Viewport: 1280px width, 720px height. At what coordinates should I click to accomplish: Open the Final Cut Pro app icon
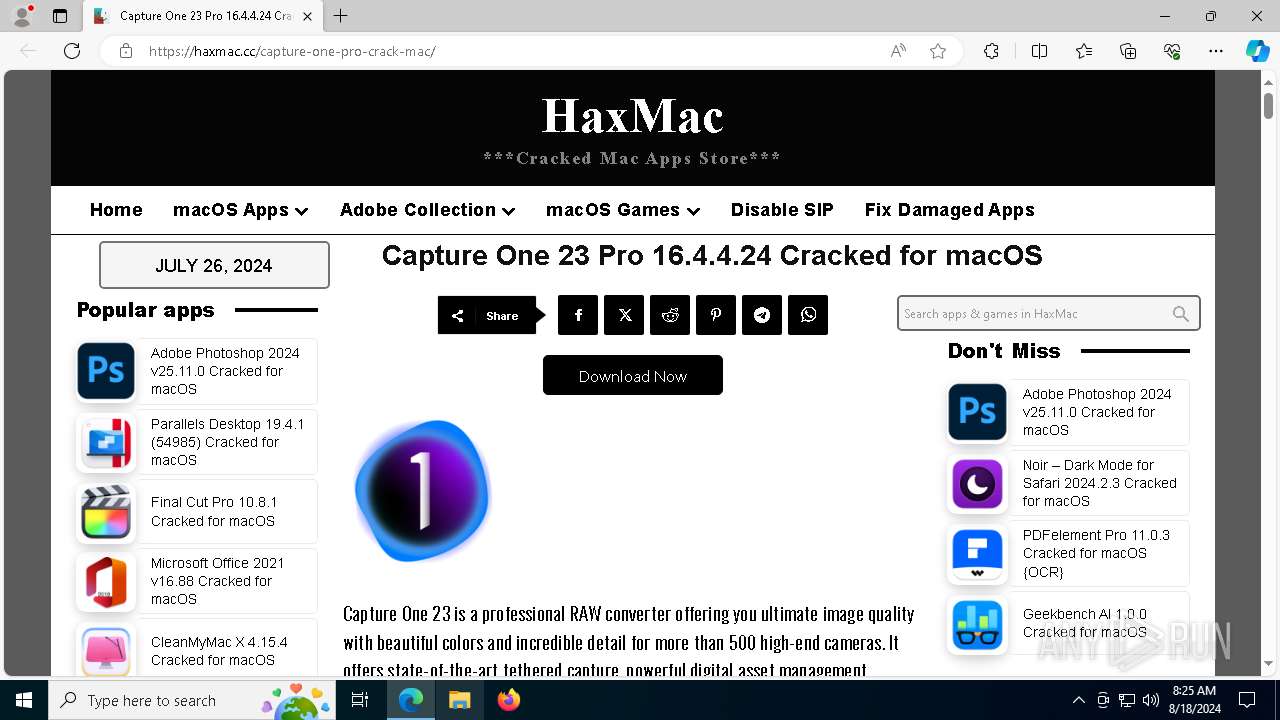(x=106, y=512)
